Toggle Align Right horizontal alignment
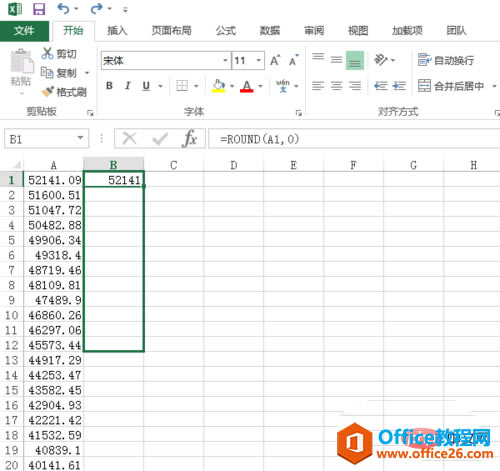Image resolution: width=500 pixels, height=471 pixels. coord(355,86)
